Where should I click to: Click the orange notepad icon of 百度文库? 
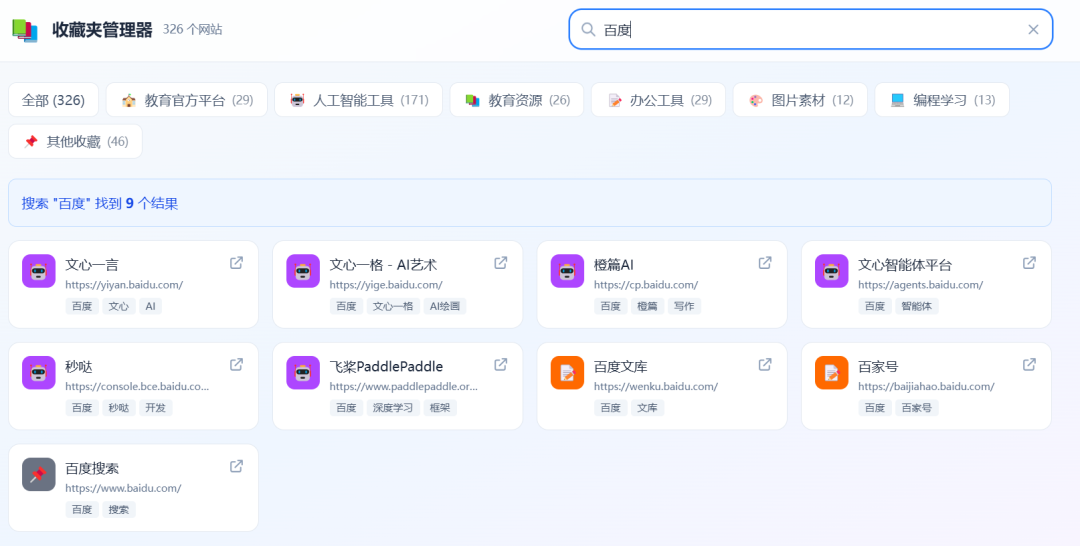[567, 373]
